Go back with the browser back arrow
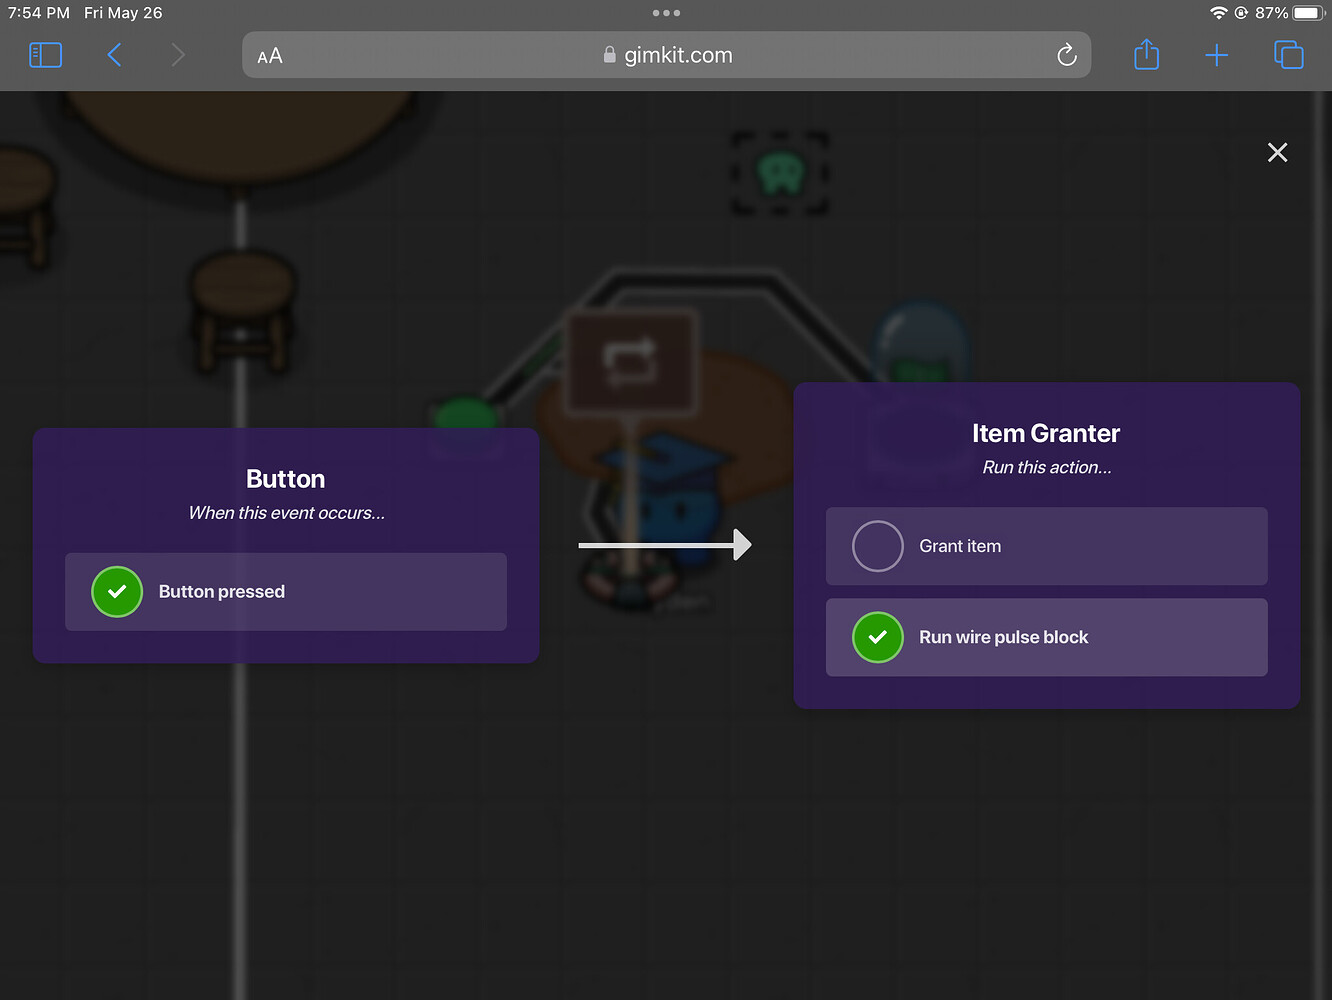Screen dimensions: 1332x1000 pyautogui.click(x=115, y=55)
